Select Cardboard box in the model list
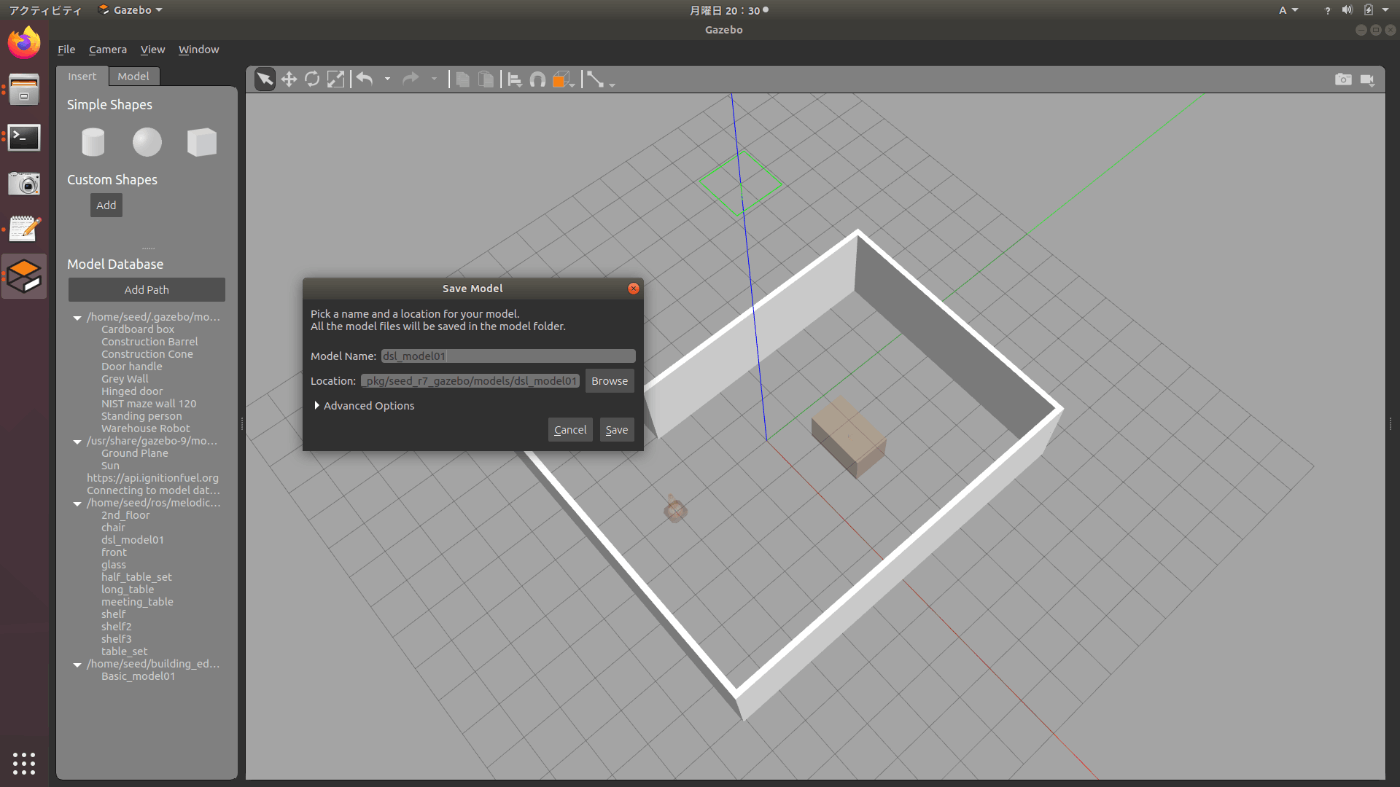Screen dimensions: 1400x787 coord(138,329)
